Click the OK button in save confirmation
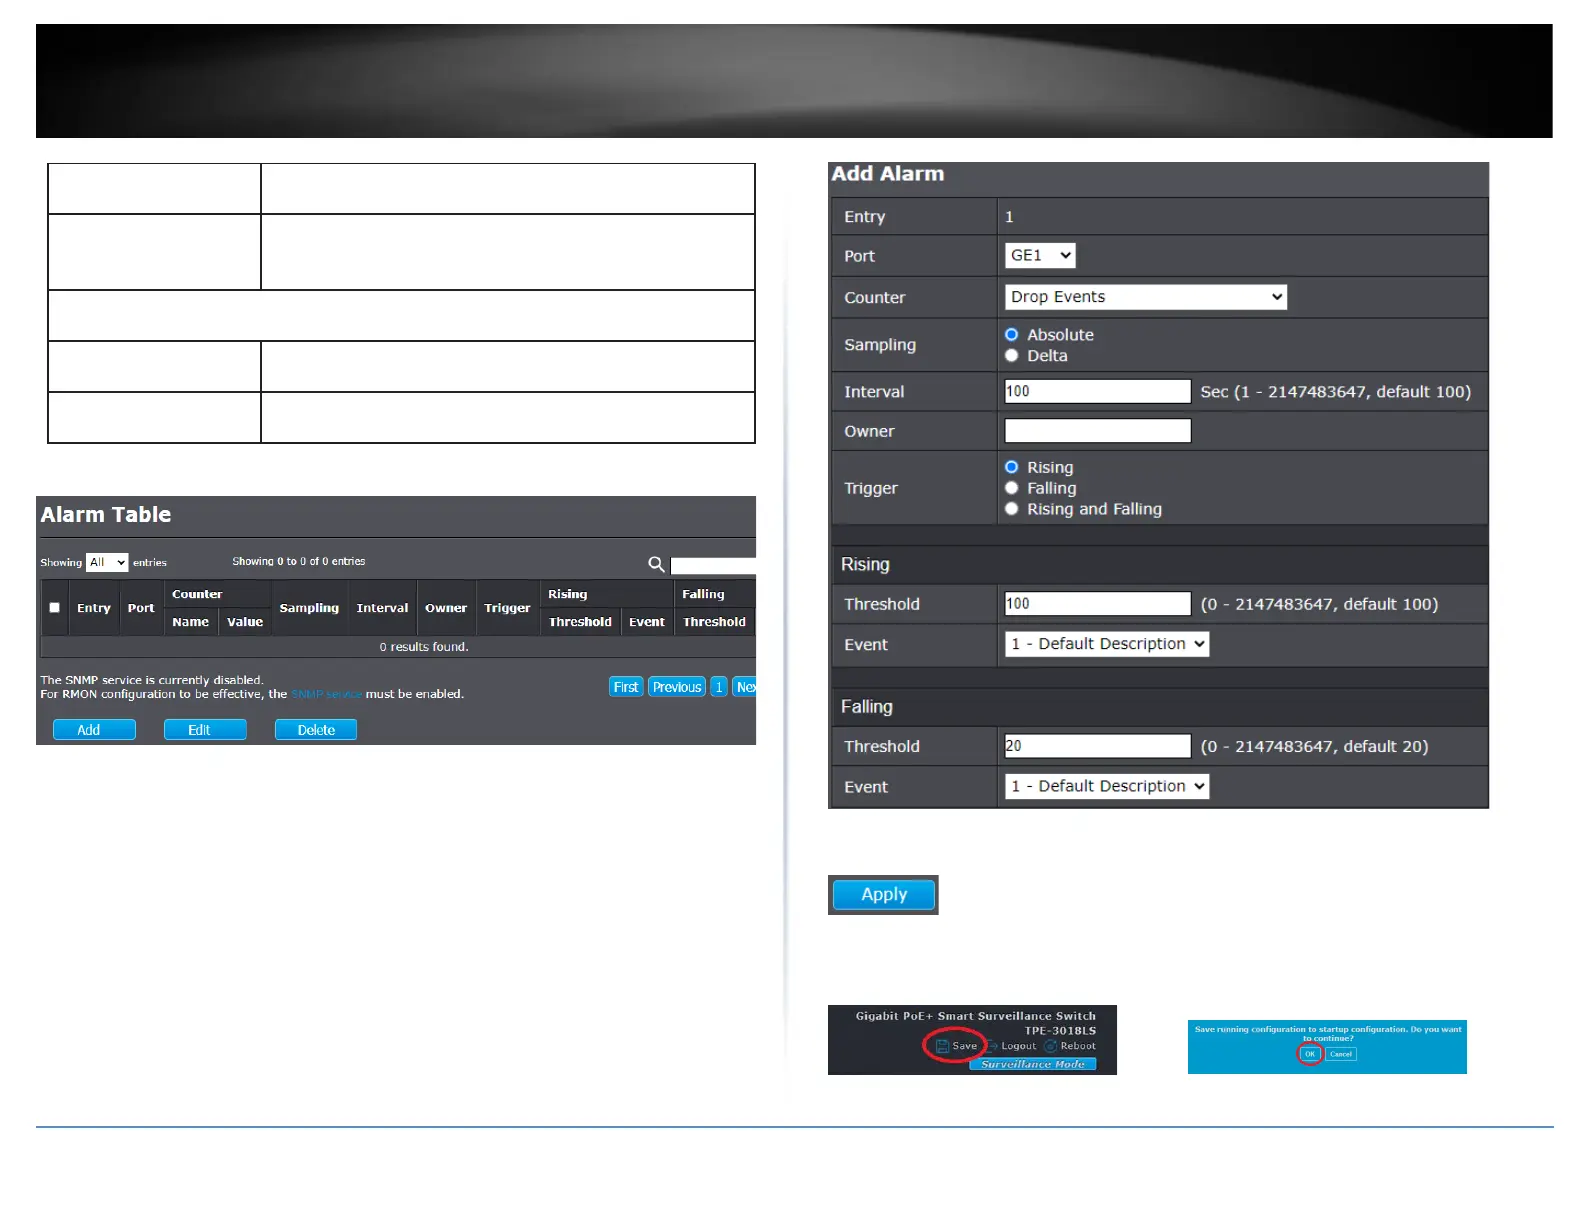This screenshot has height=1224, width=1584. pos(1310,1054)
